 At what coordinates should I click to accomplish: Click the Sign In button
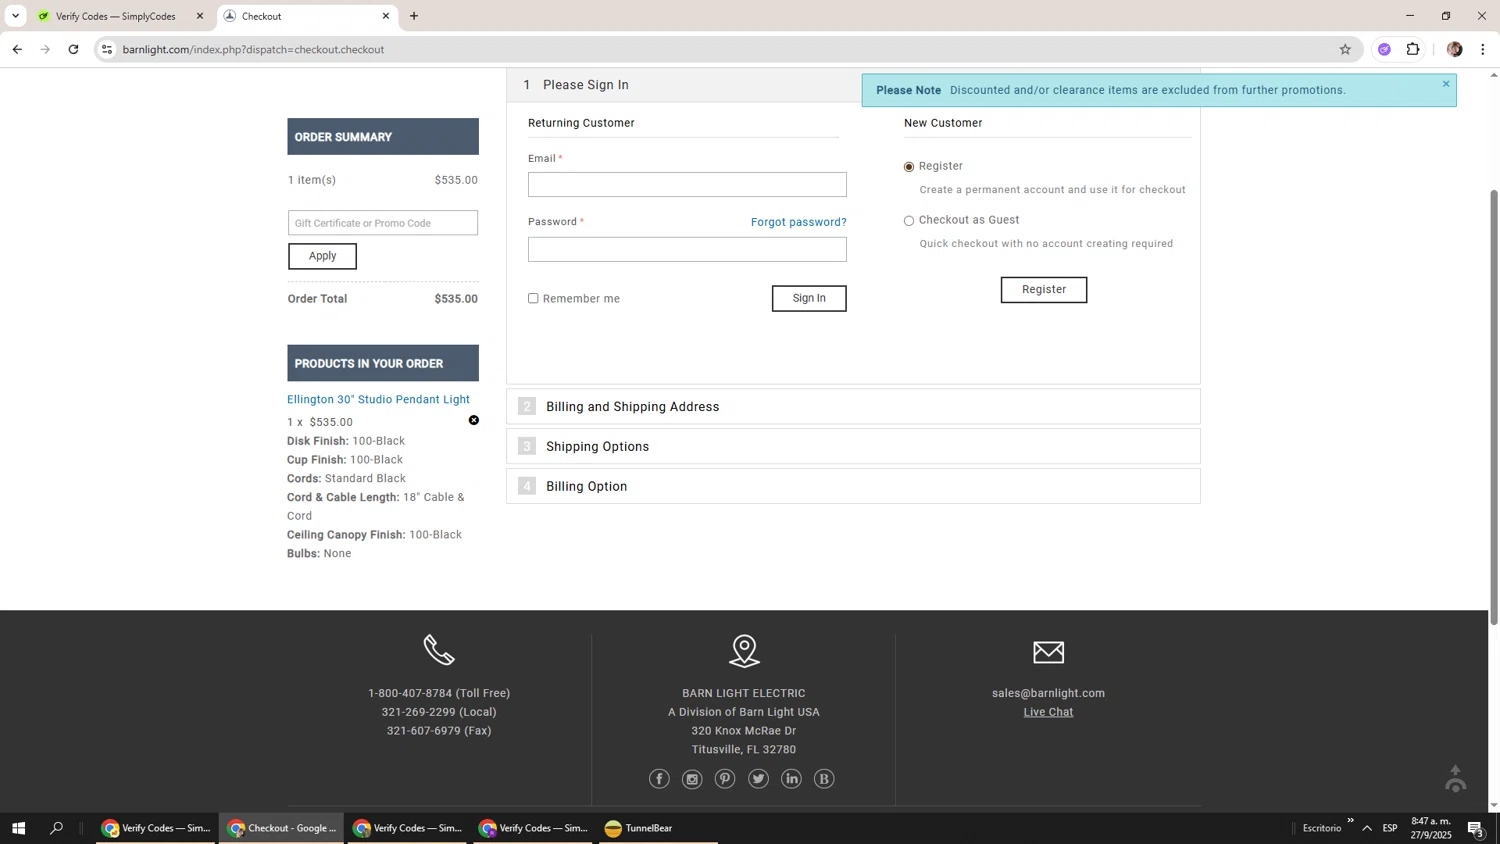tap(809, 298)
